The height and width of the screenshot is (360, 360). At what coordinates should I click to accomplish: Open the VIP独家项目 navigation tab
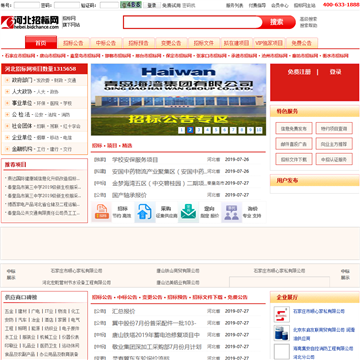pos(269,43)
